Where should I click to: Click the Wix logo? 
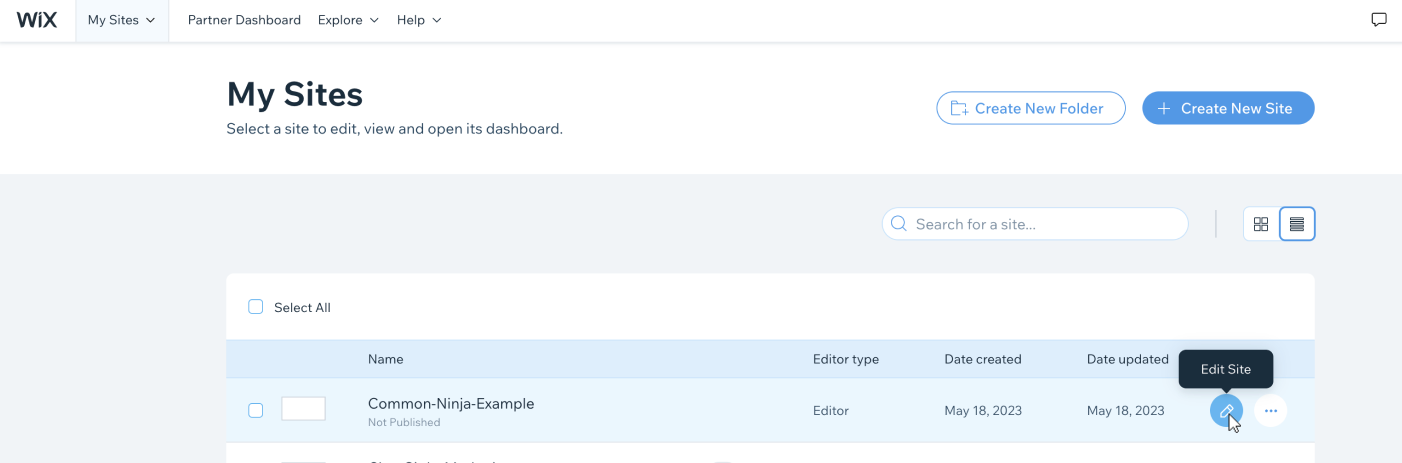coord(37,20)
